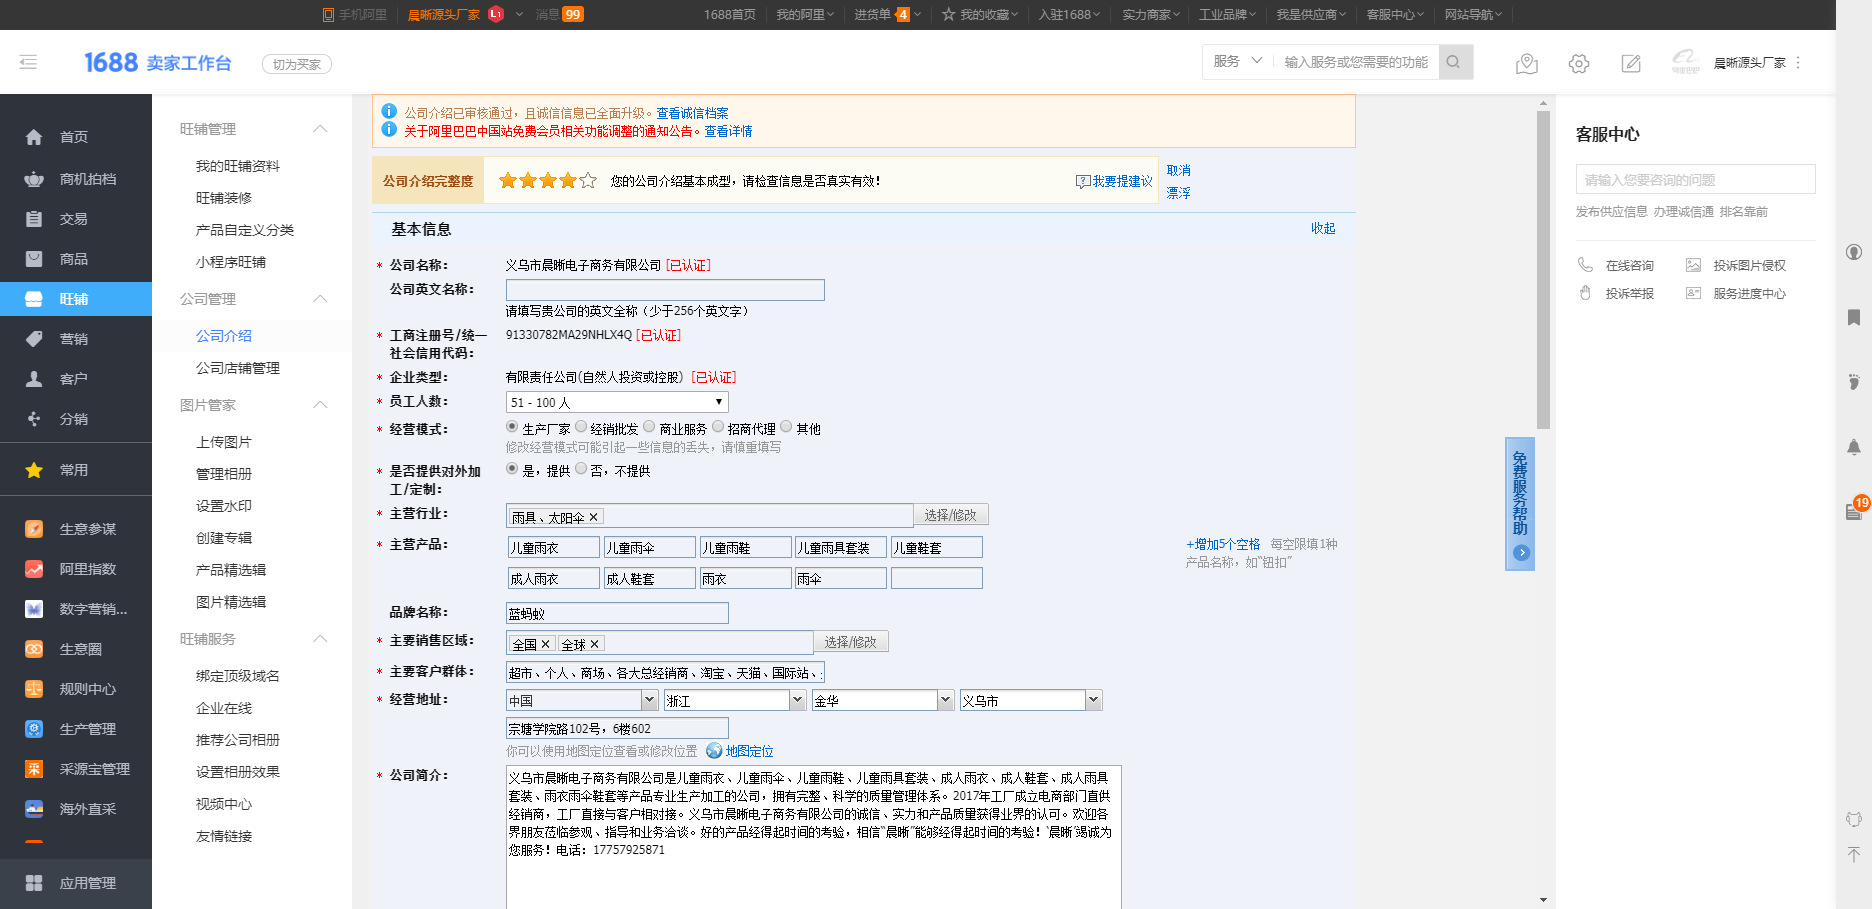This screenshot has width=1872, height=909.
Task: Open the 服务 dropdown beside search box
Action: tap(1238, 62)
